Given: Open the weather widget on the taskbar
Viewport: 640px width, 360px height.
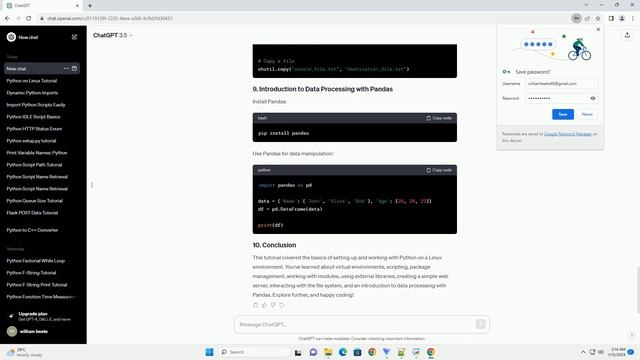Looking at the screenshot, I should click(24, 352).
